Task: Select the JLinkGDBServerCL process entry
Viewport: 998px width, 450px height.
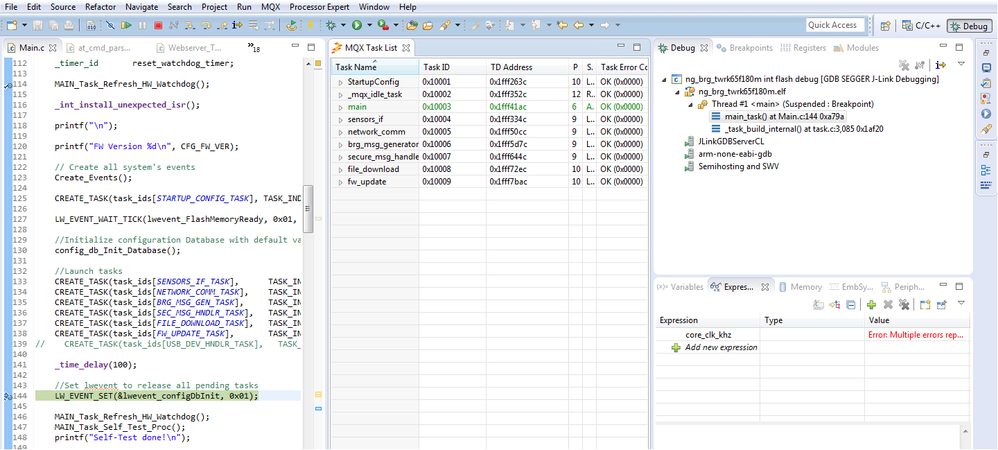Action: pos(722,141)
